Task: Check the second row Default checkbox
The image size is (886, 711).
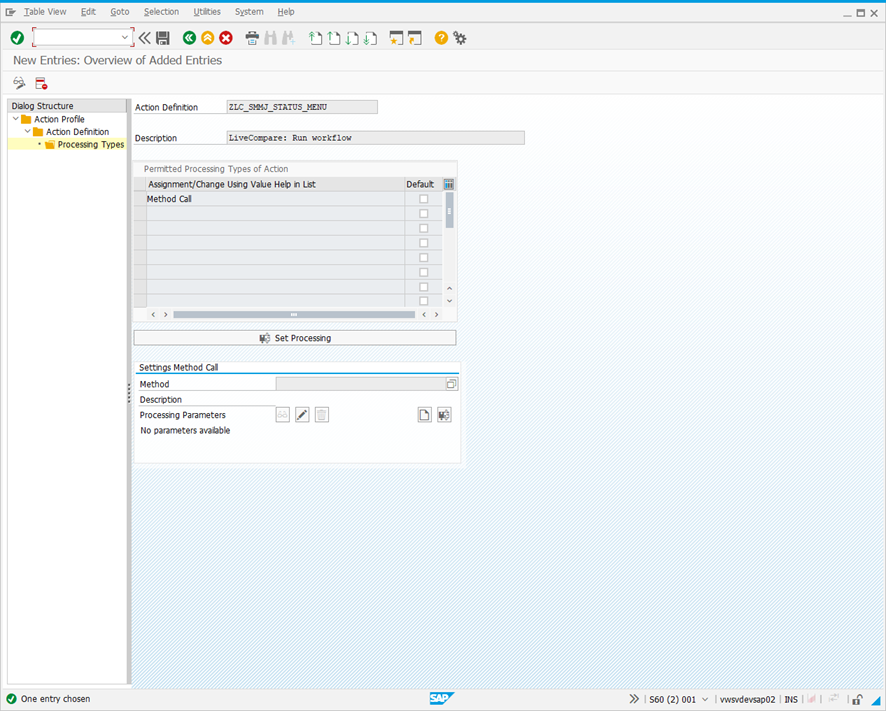Action: [424, 214]
